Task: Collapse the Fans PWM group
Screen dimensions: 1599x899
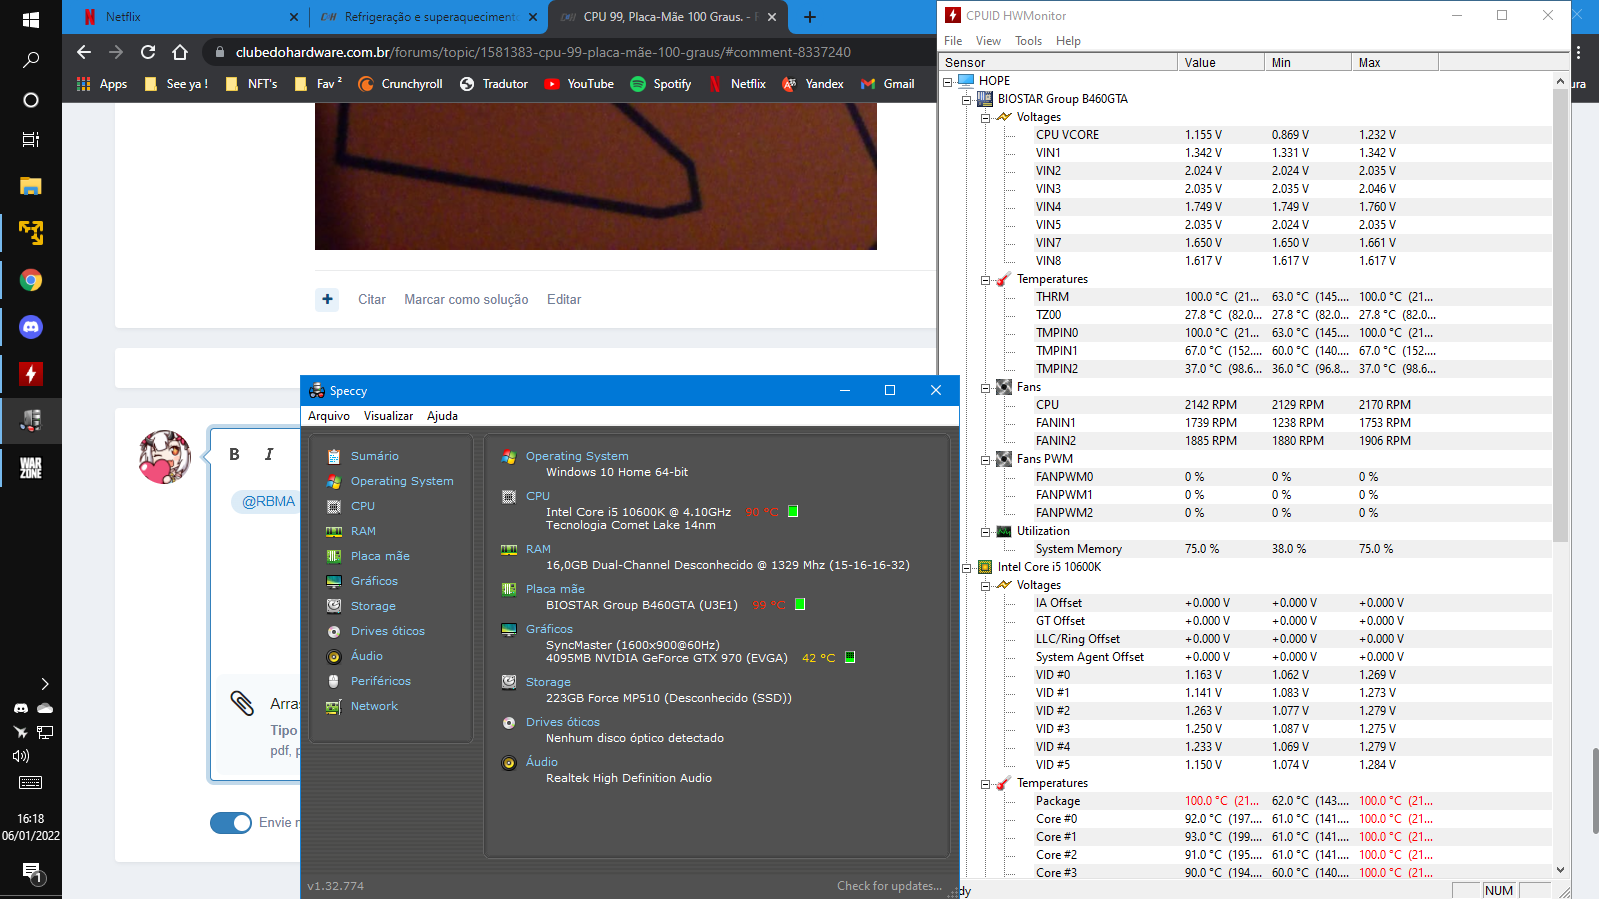Action: click(x=985, y=459)
